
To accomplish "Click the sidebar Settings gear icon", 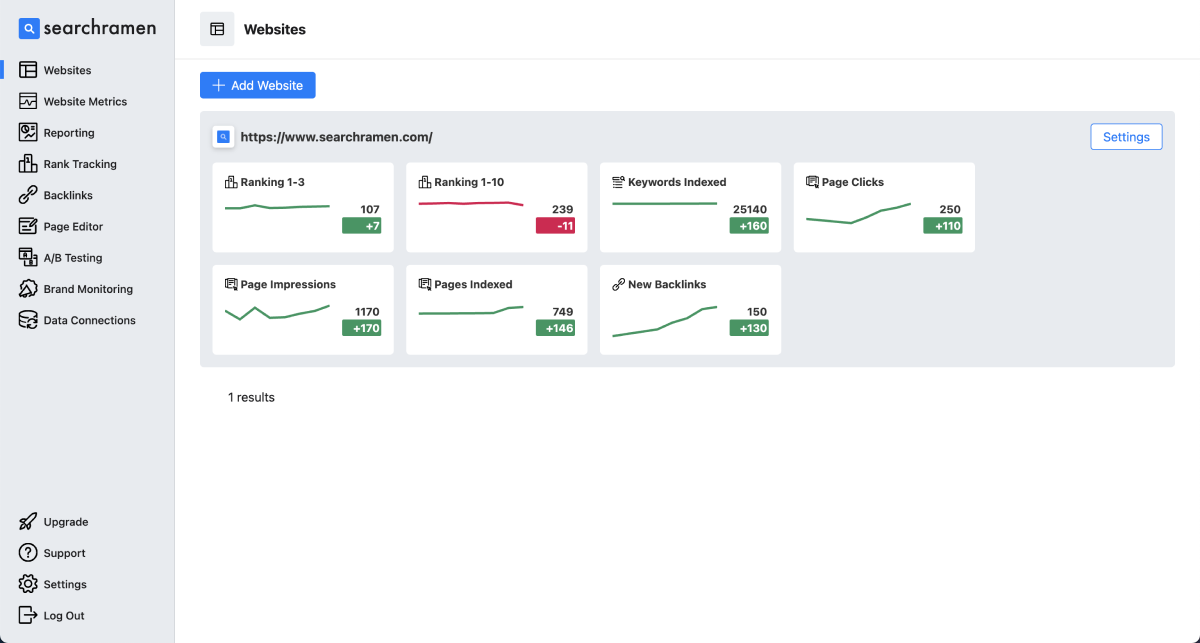I will [x=28, y=584].
